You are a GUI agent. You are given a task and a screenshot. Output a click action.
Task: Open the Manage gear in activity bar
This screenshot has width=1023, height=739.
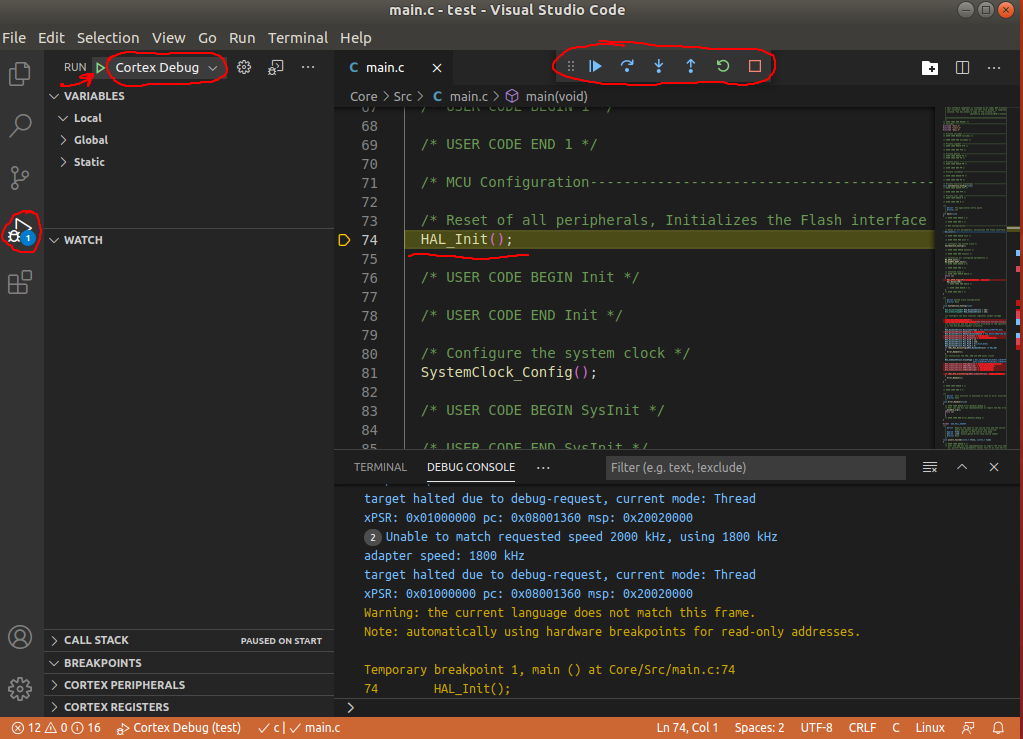click(20, 688)
